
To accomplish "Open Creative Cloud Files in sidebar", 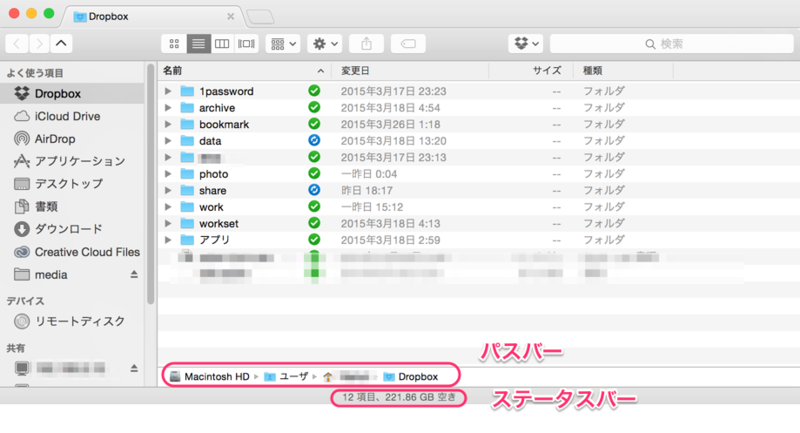I will click(77, 252).
